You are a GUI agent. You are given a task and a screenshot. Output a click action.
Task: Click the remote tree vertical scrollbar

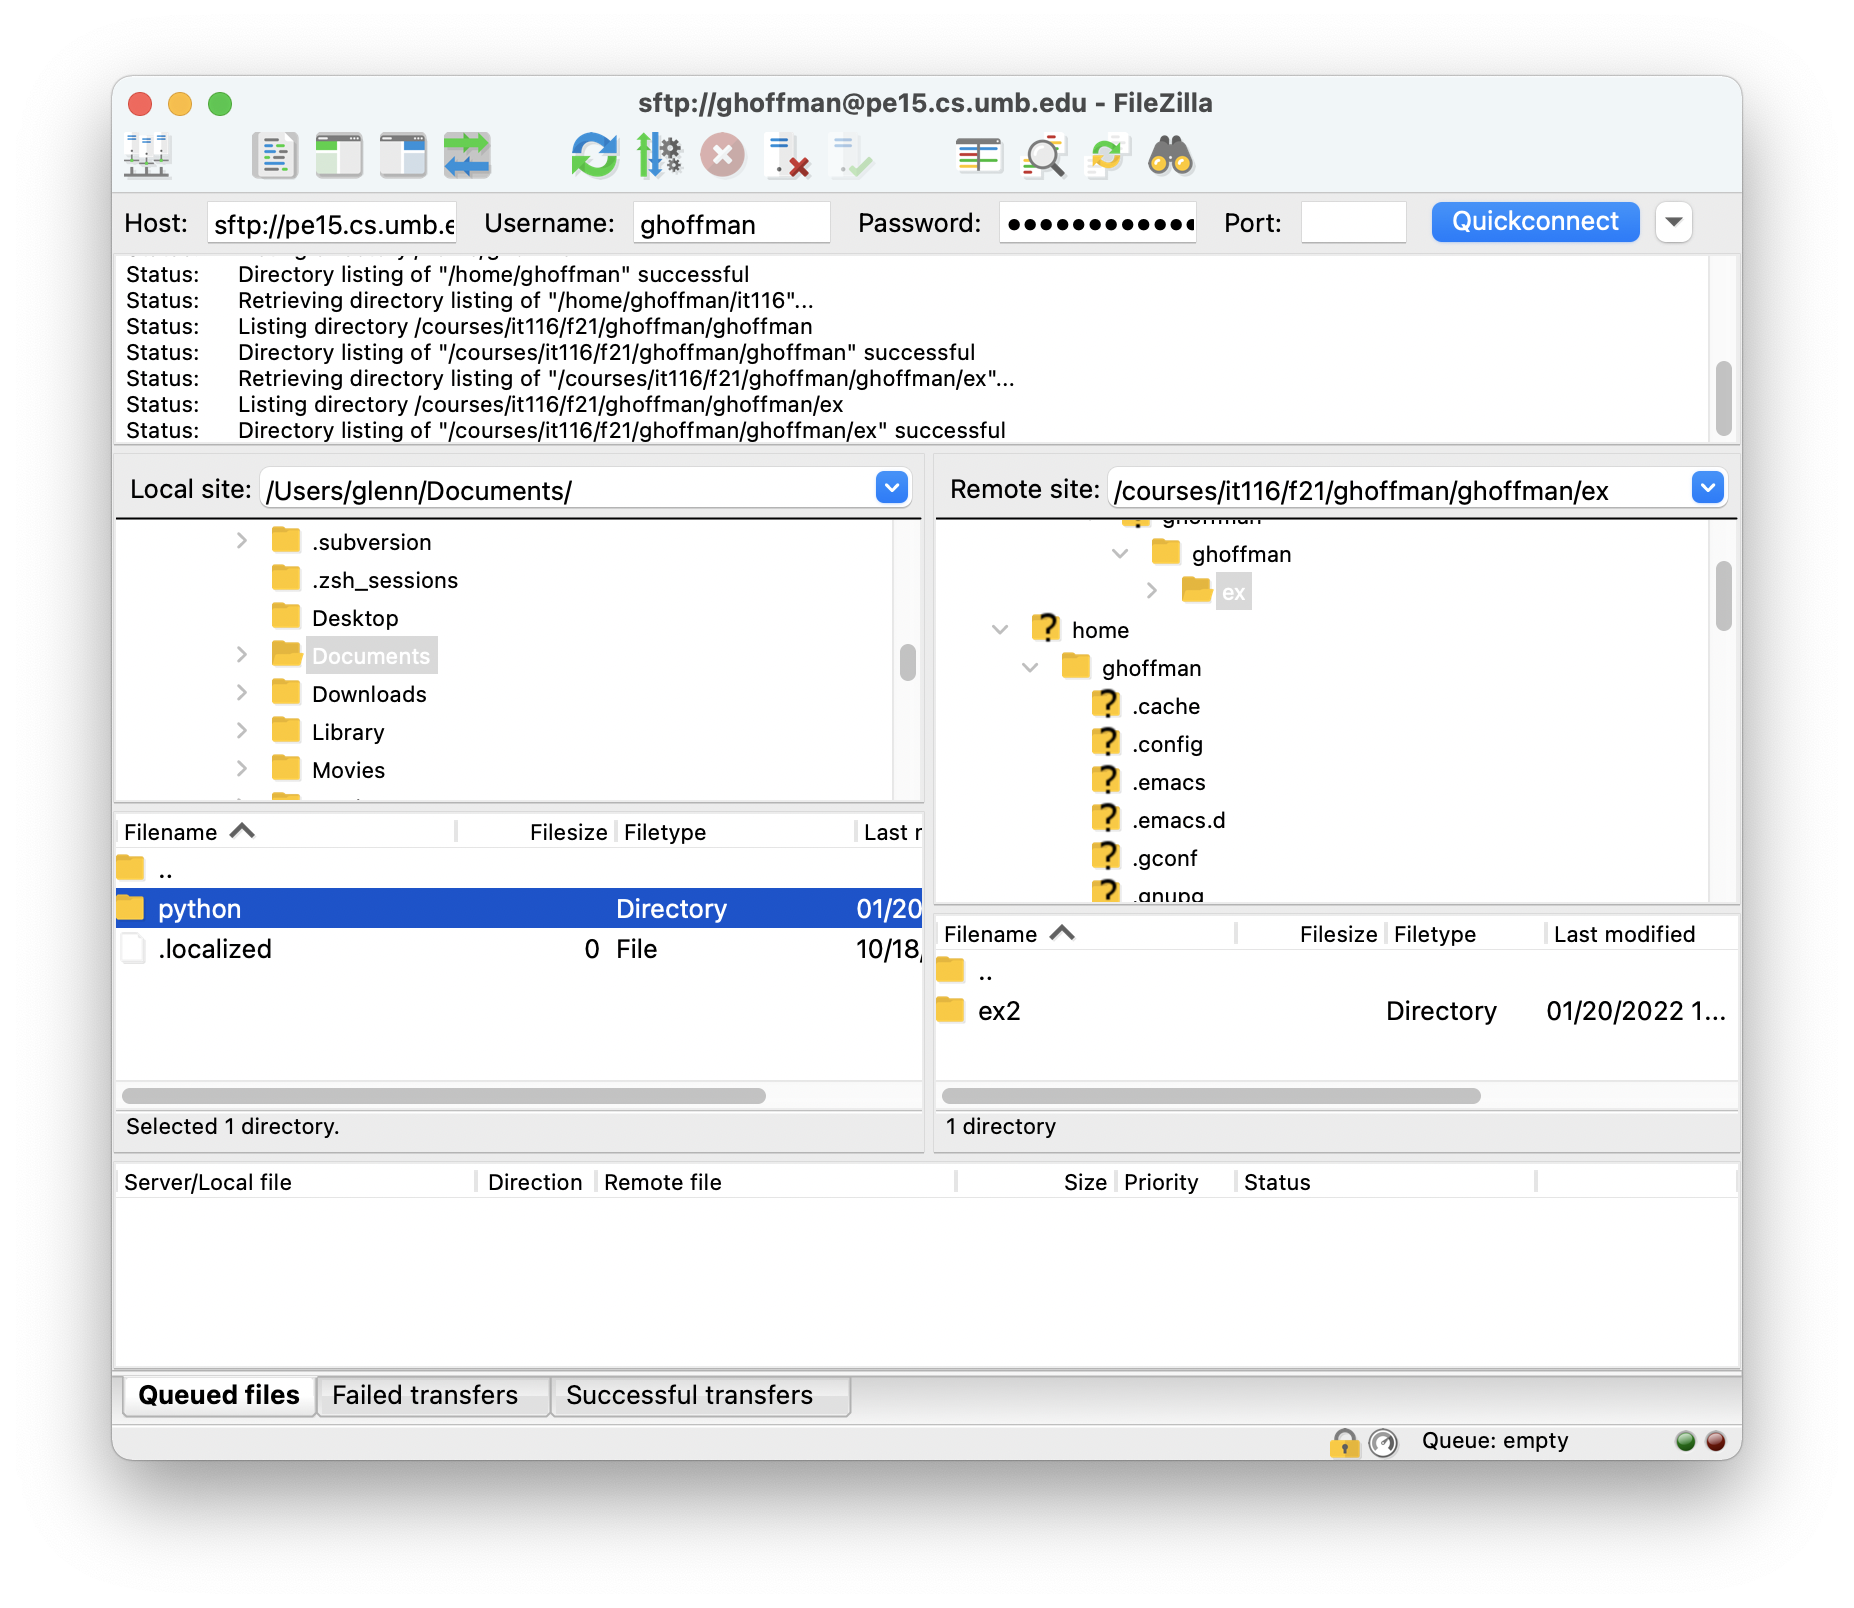point(1723,596)
